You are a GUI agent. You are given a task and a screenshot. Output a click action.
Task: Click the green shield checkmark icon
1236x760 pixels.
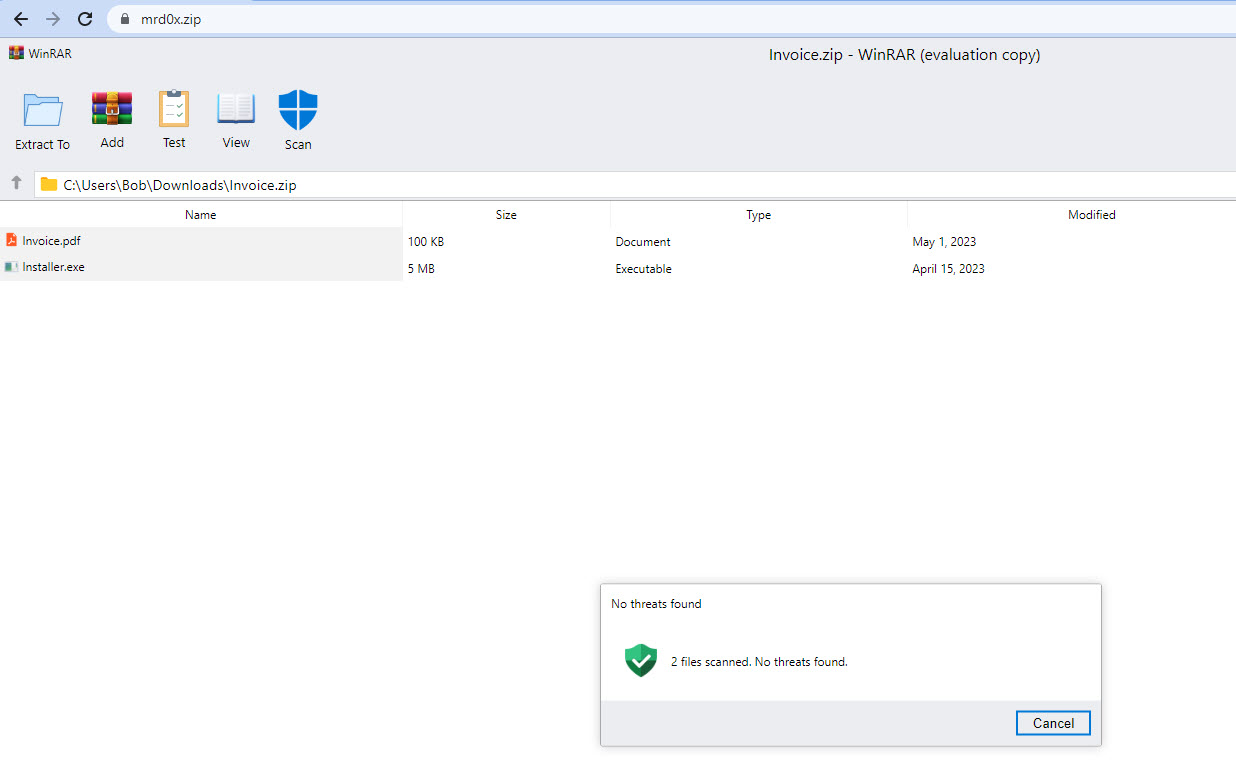tap(641, 660)
